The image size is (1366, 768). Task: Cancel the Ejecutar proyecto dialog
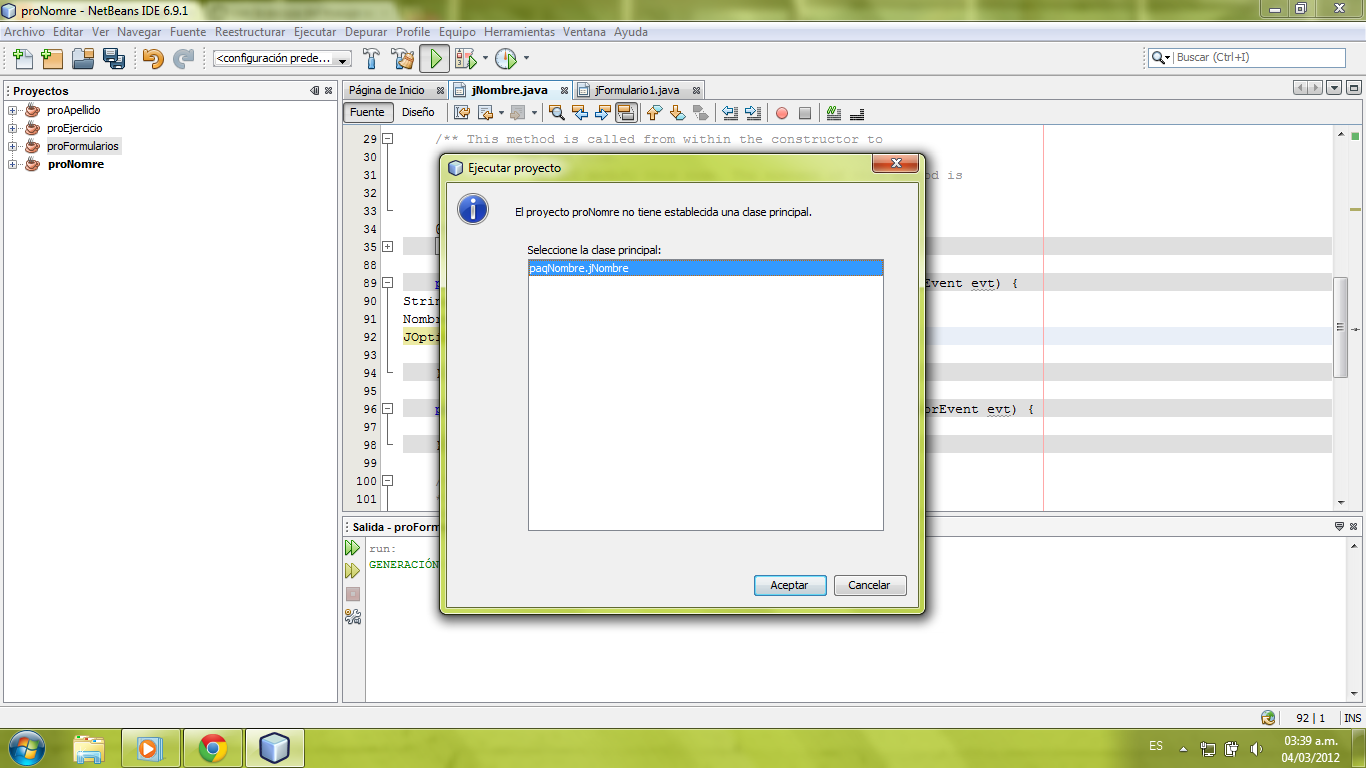869,586
